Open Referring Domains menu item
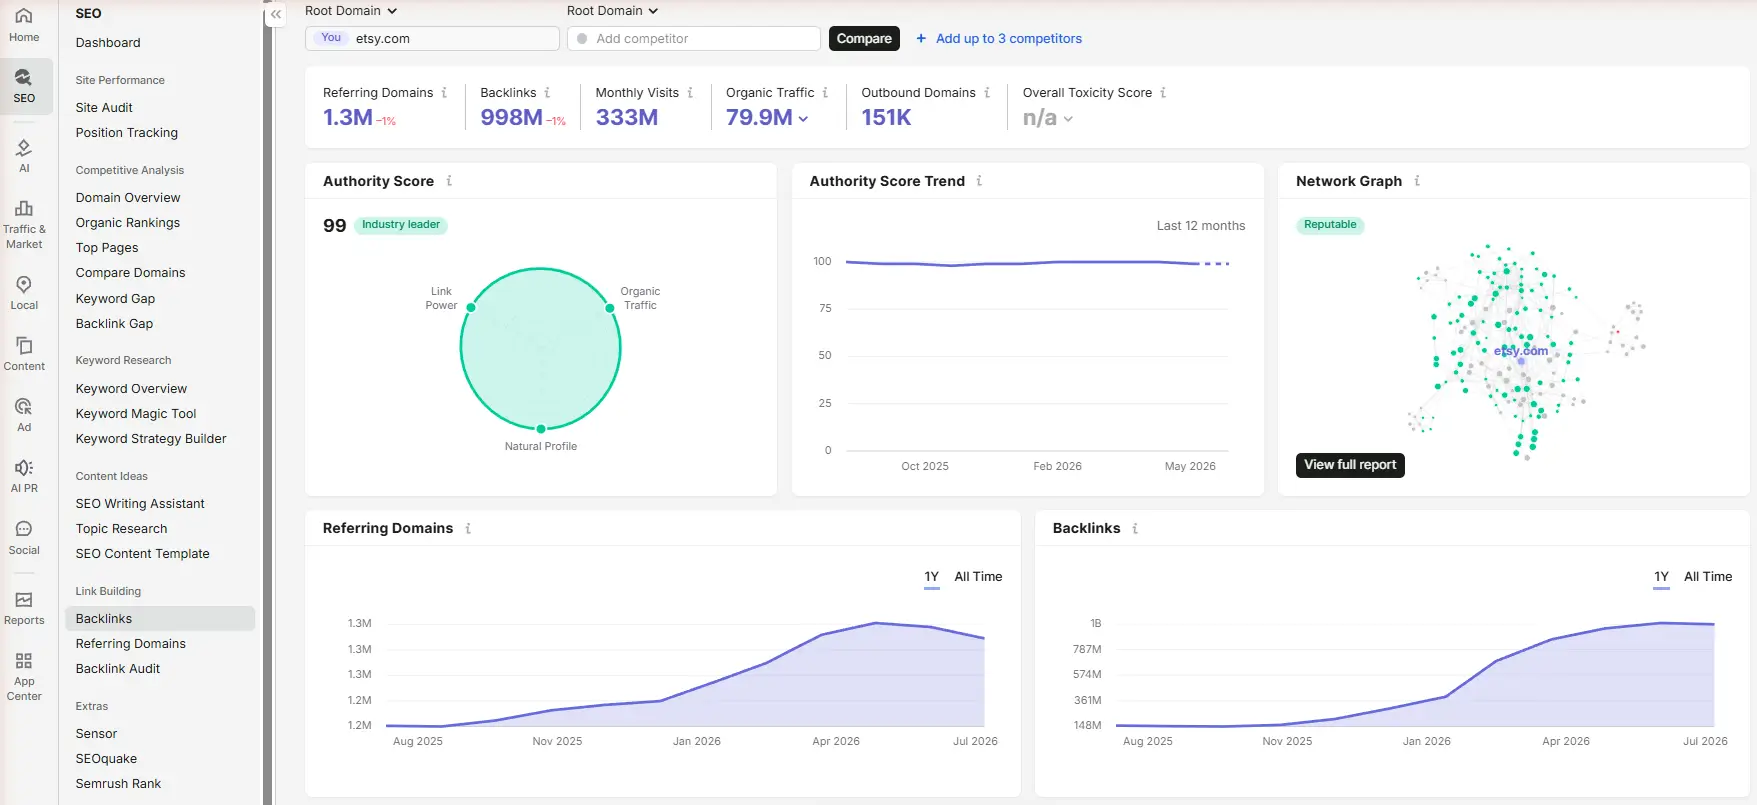The width and height of the screenshot is (1757, 805). pos(131,644)
